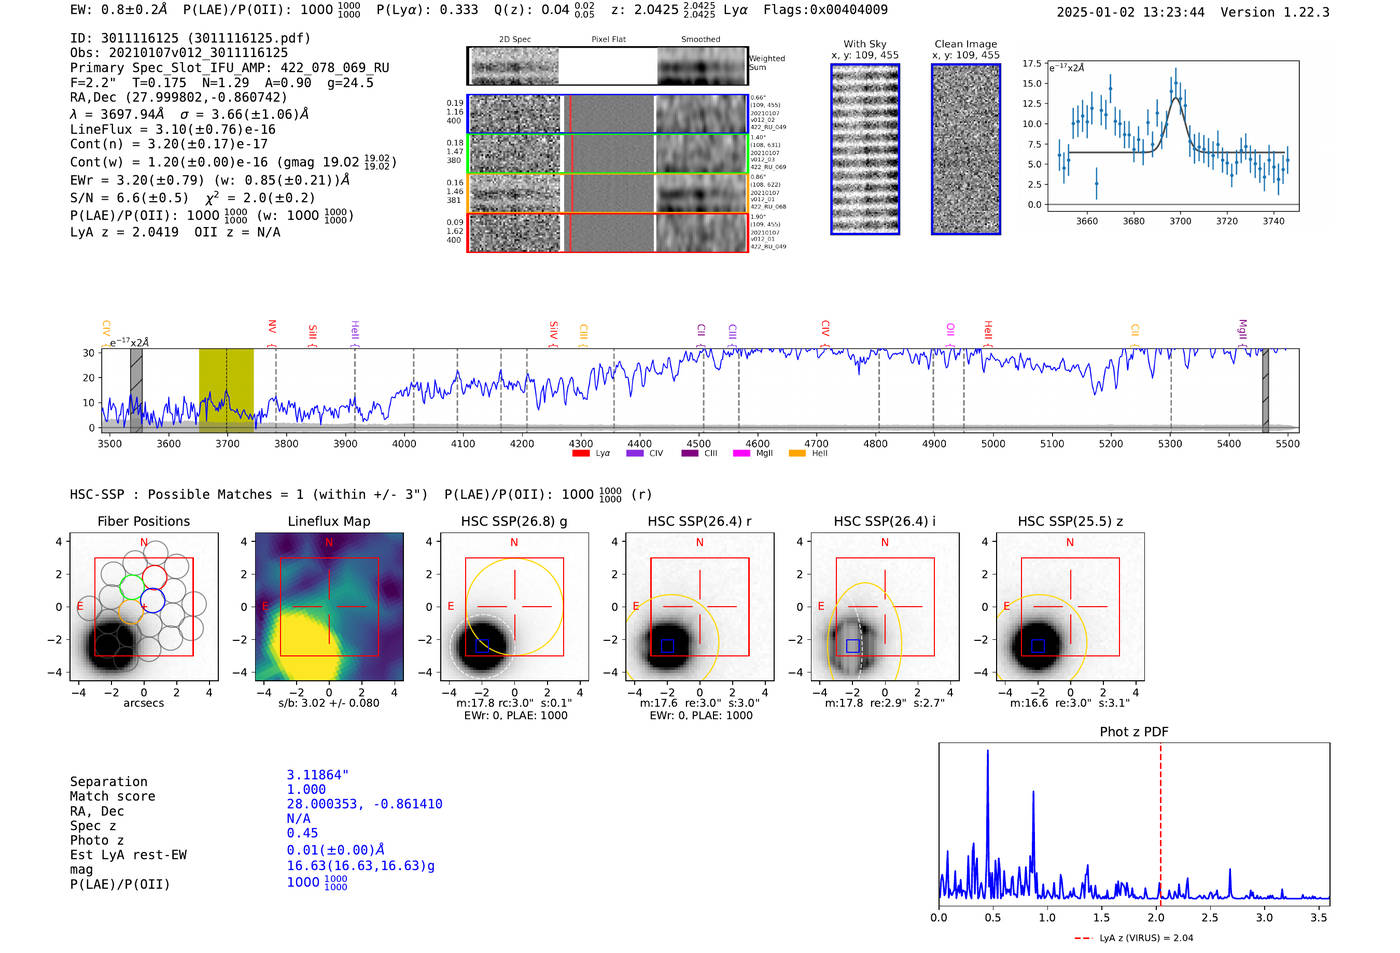The image size is (1400, 953).
Task: Select the red-bordered 2D spectrum row
Action: click(x=607, y=232)
